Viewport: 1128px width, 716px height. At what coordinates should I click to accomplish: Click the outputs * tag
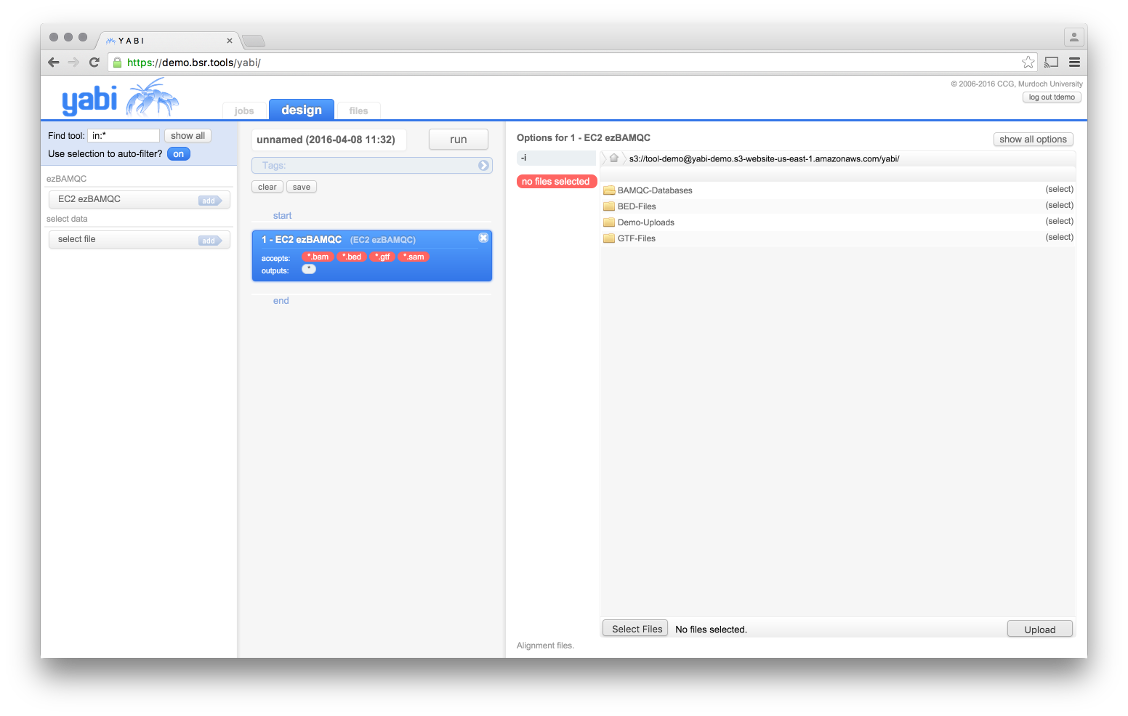click(x=309, y=269)
